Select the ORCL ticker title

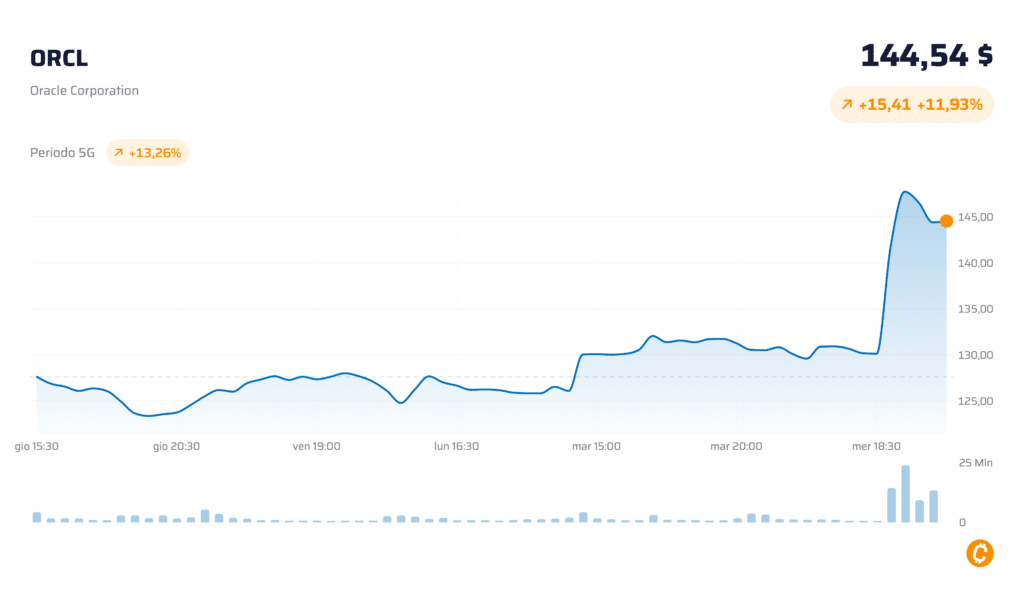tap(59, 58)
